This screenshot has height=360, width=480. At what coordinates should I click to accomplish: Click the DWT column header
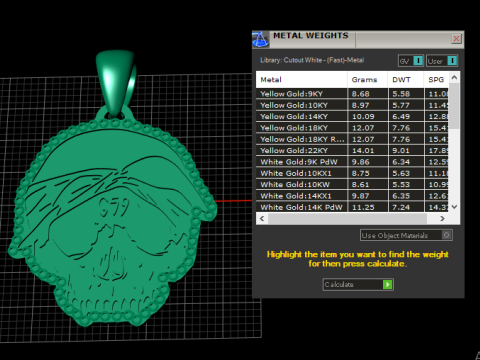(406, 80)
